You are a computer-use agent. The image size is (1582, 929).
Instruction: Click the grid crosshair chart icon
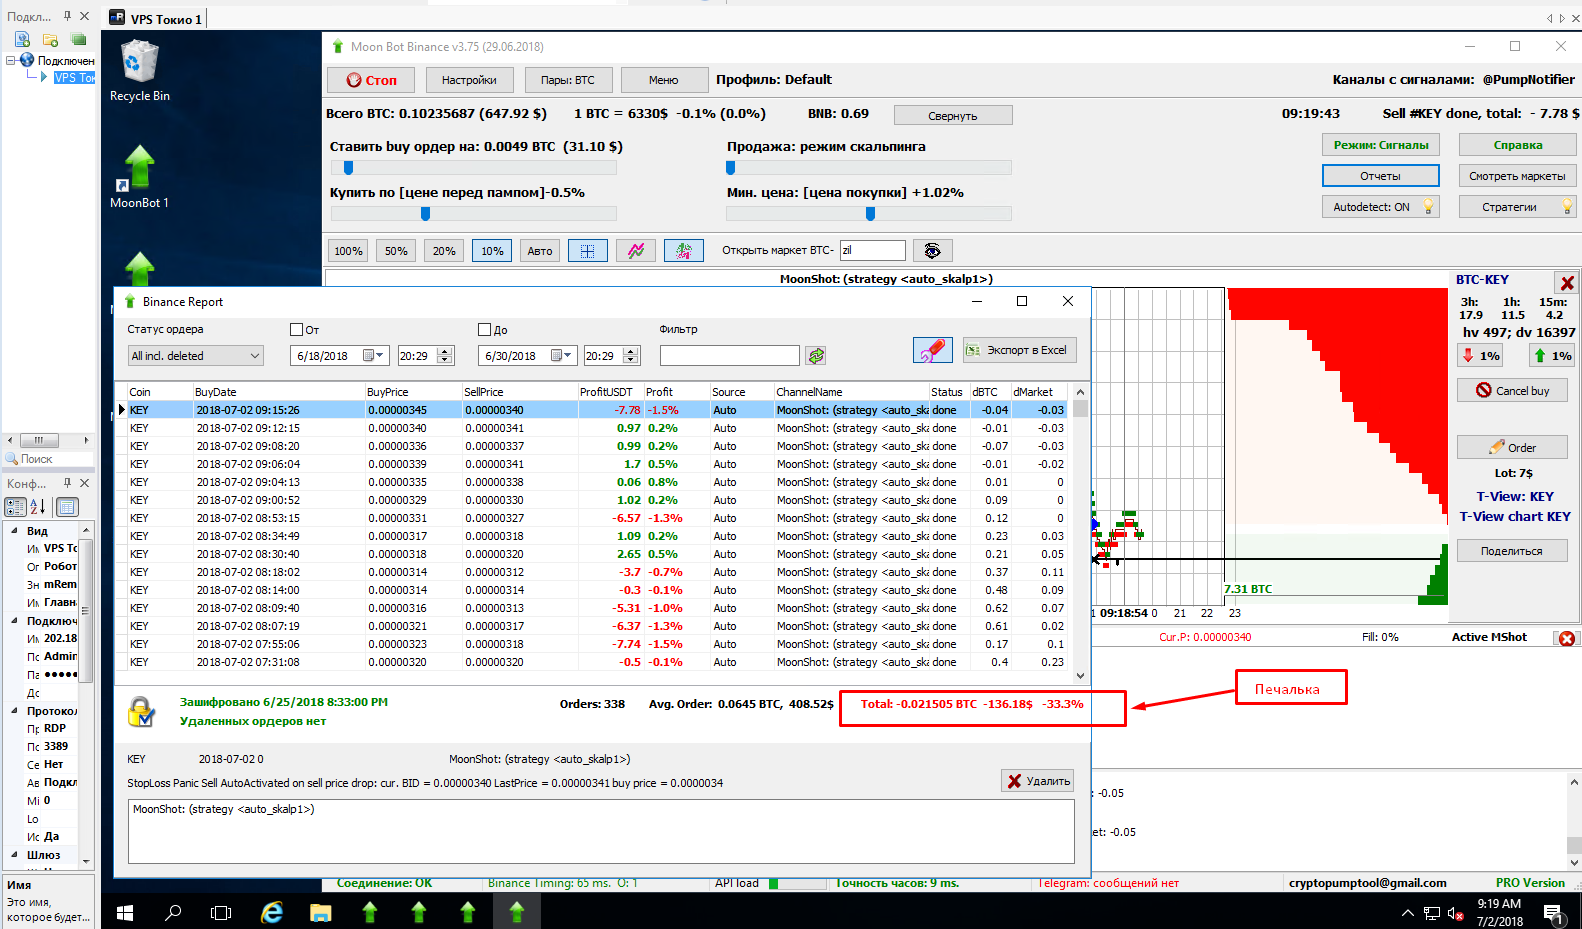click(587, 251)
